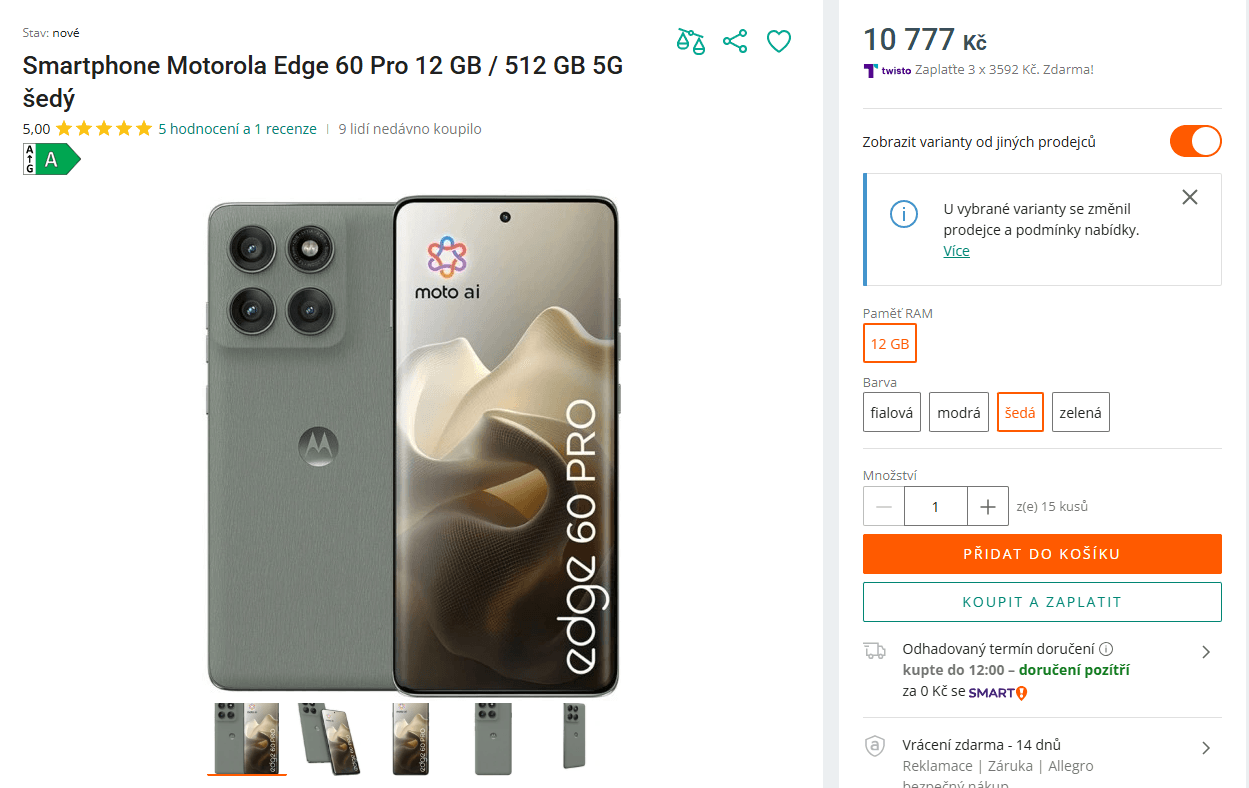Click the compare products scales icon
This screenshot has height=788, width=1249.
(690, 41)
